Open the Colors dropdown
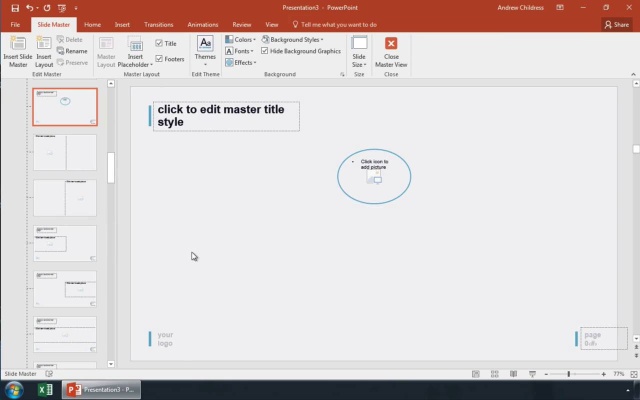 240,40
